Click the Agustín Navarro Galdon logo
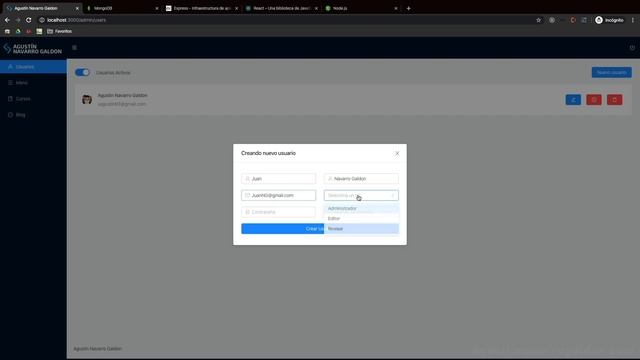The image size is (640, 360). (33, 49)
